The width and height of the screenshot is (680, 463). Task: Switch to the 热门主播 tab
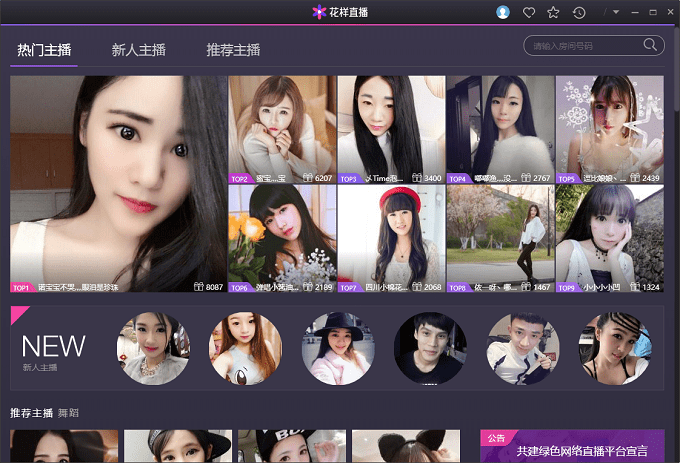point(44,50)
